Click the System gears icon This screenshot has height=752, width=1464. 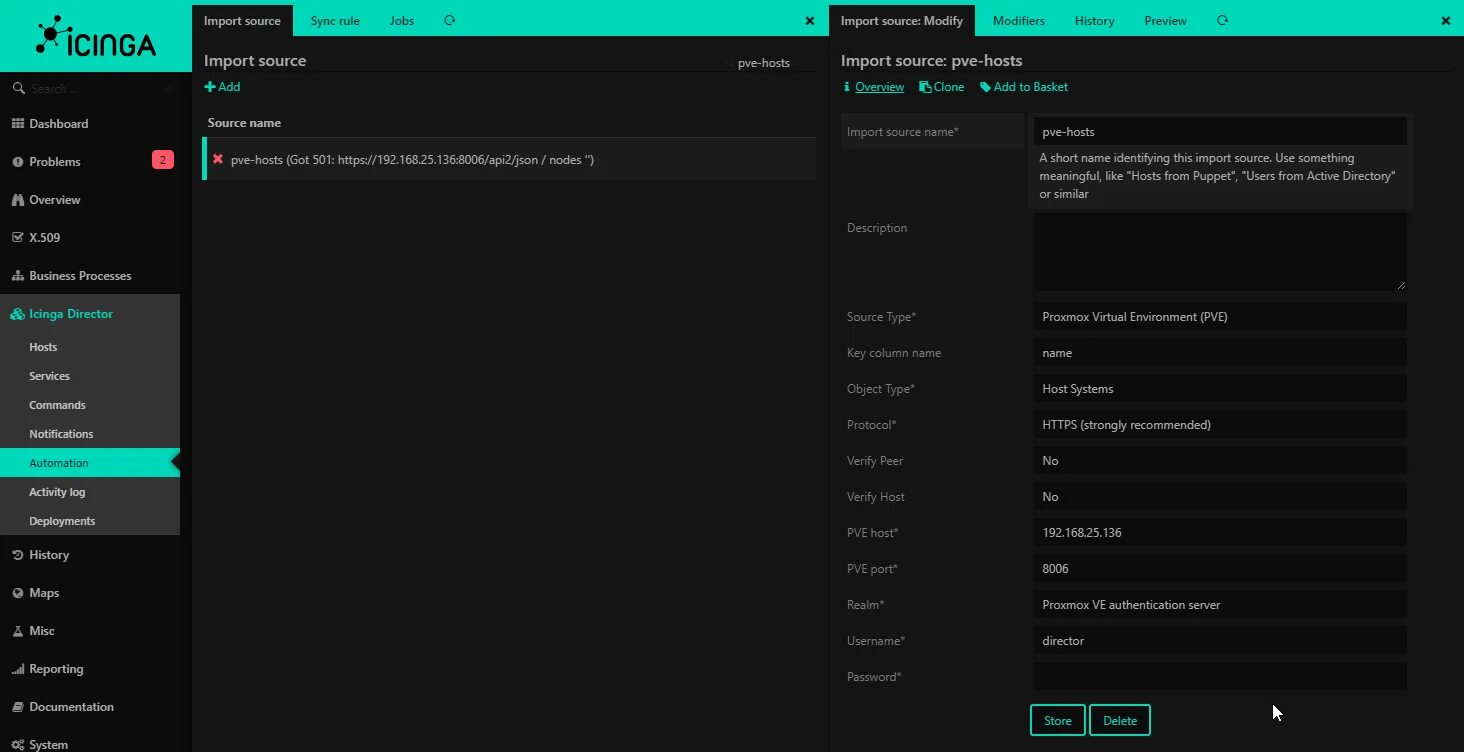18,745
